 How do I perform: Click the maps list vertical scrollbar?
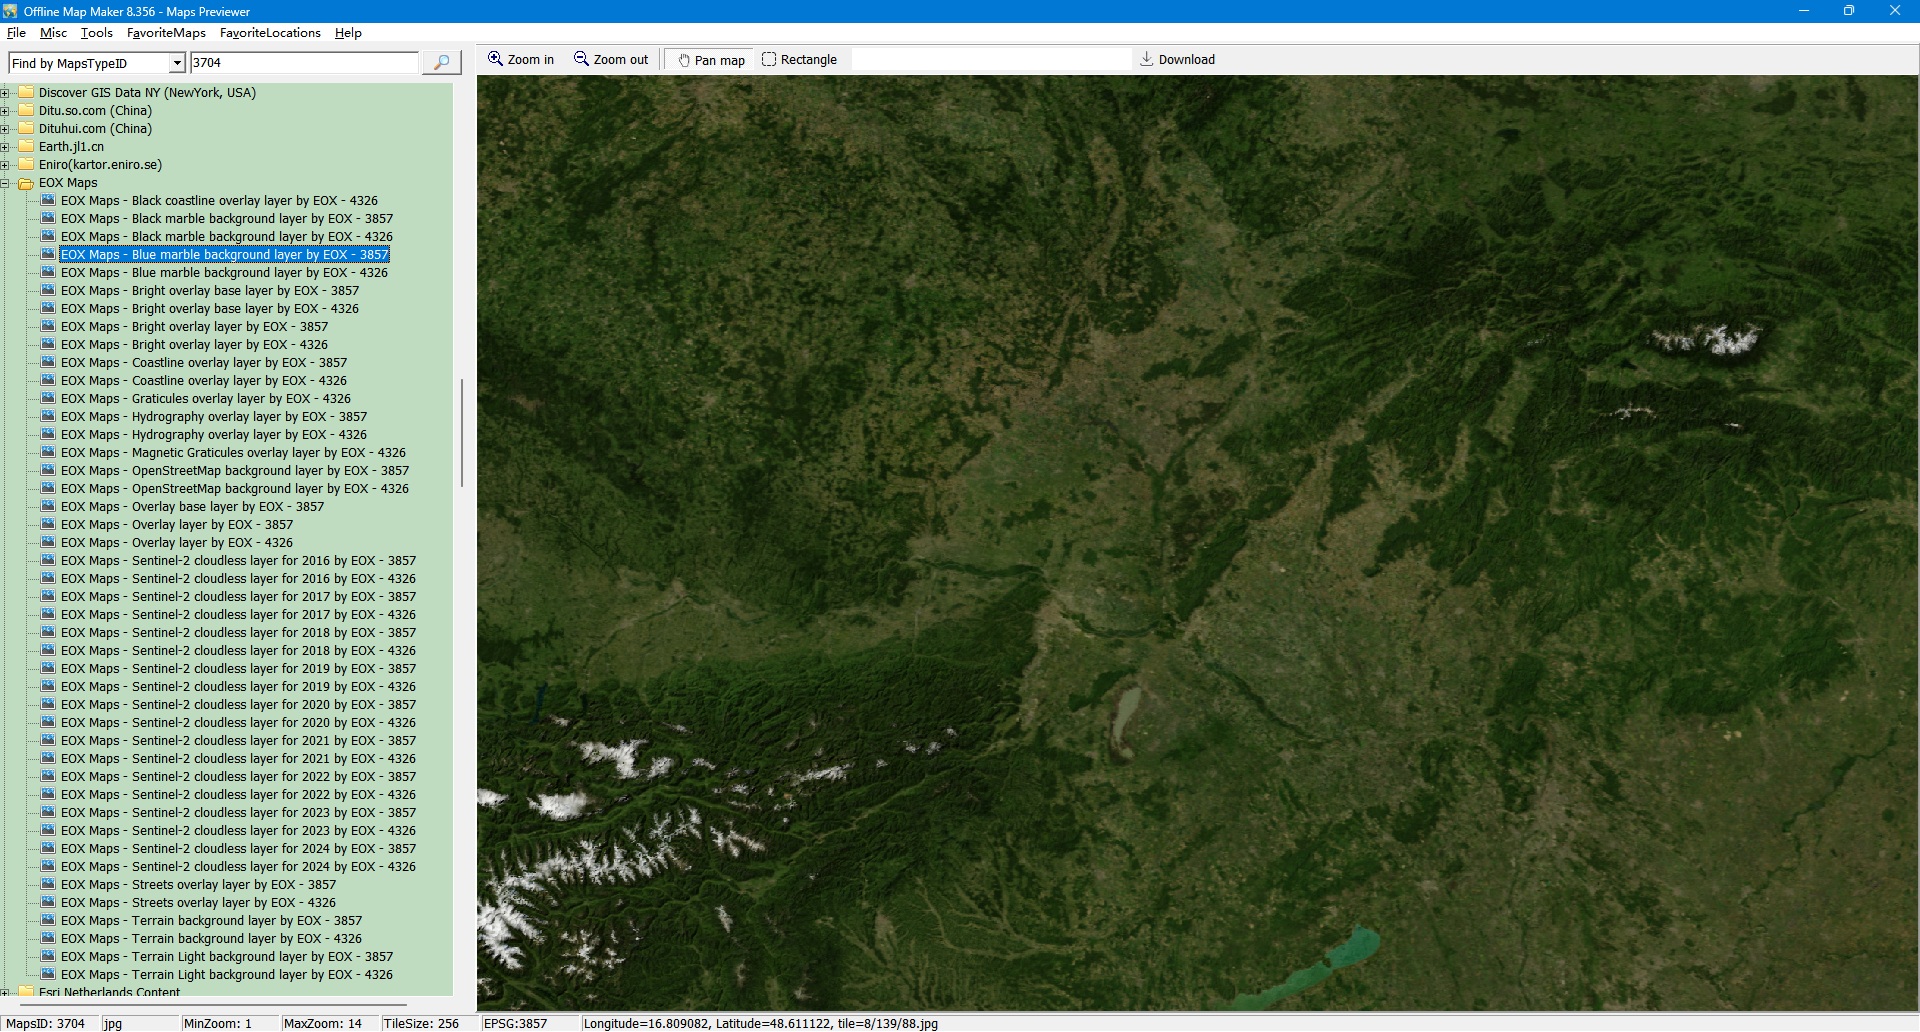coord(461,433)
